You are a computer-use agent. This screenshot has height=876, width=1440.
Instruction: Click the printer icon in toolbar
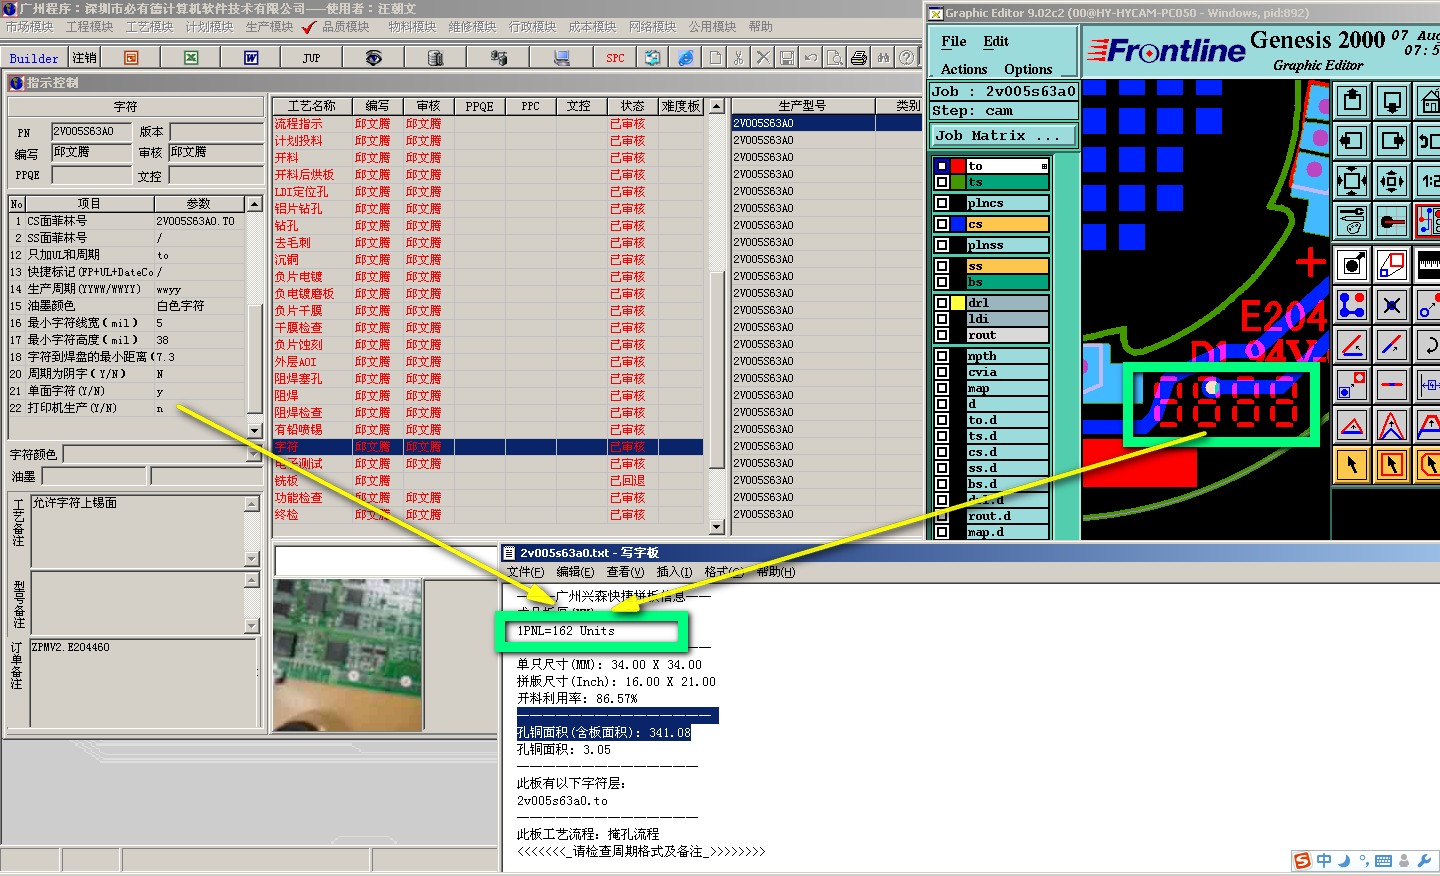coord(859,58)
